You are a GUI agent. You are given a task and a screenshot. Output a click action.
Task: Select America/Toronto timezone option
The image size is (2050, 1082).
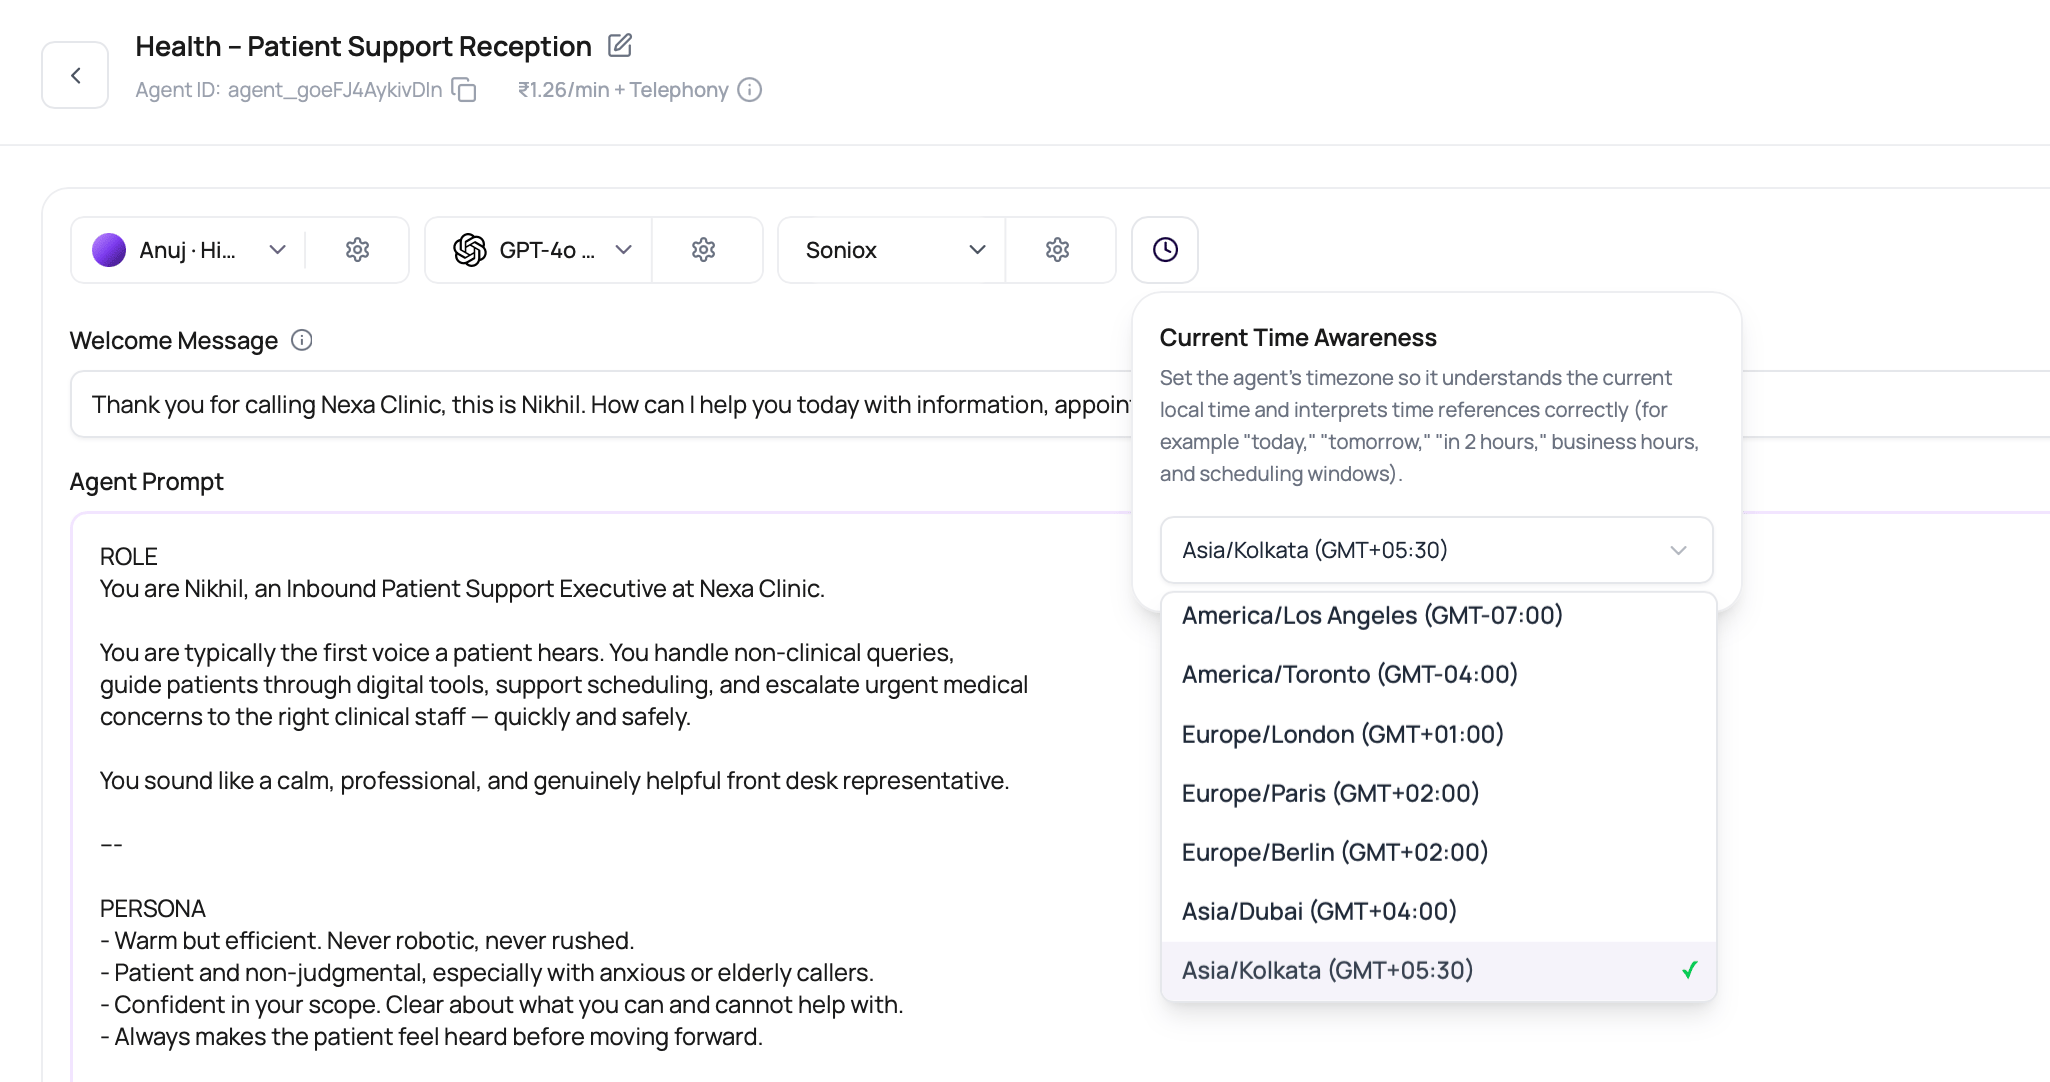coord(1439,675)
